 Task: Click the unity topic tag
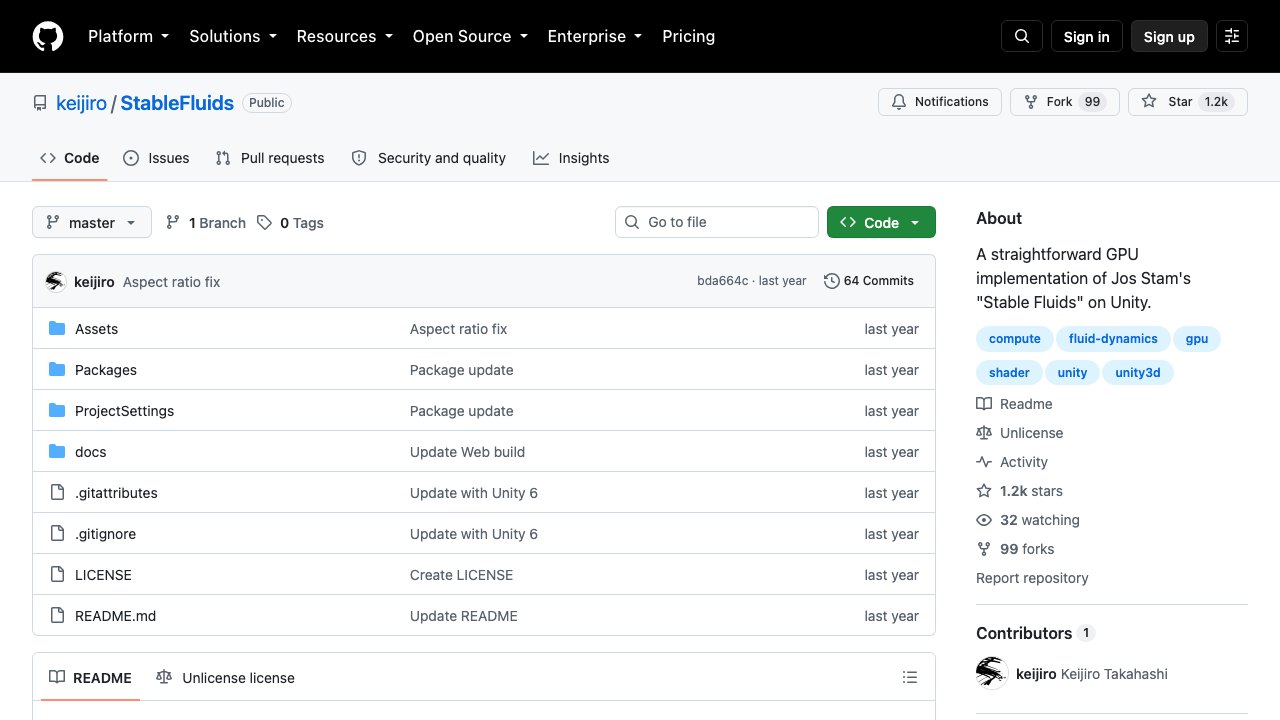(1072, 373)
